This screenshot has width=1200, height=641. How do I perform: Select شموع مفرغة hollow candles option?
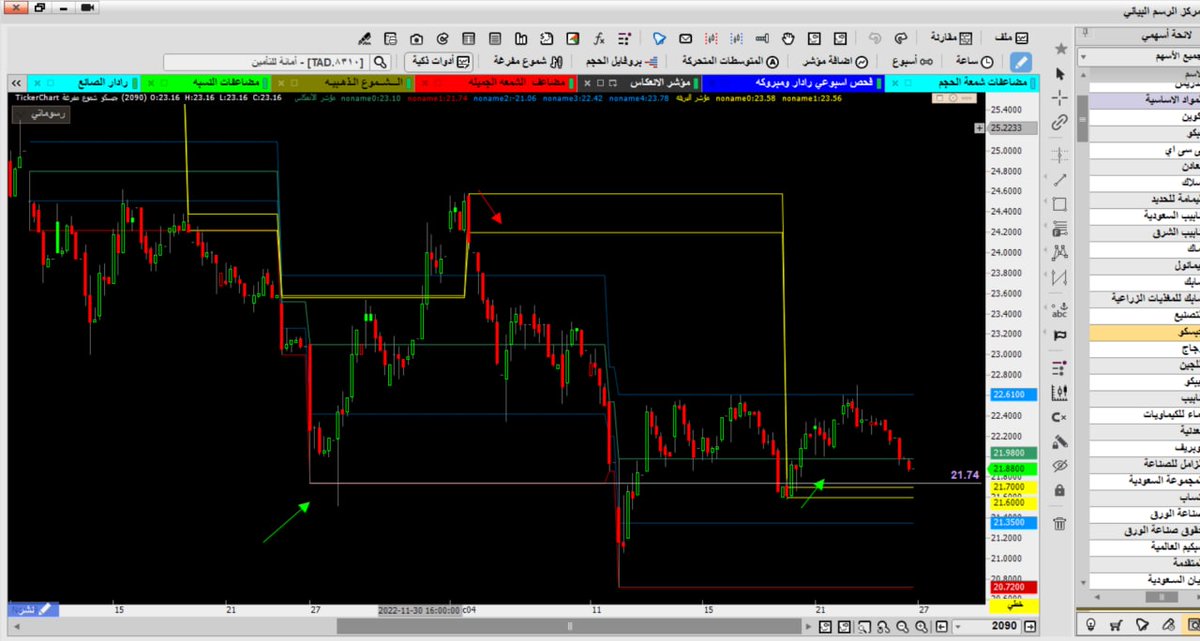coord(526,62)
